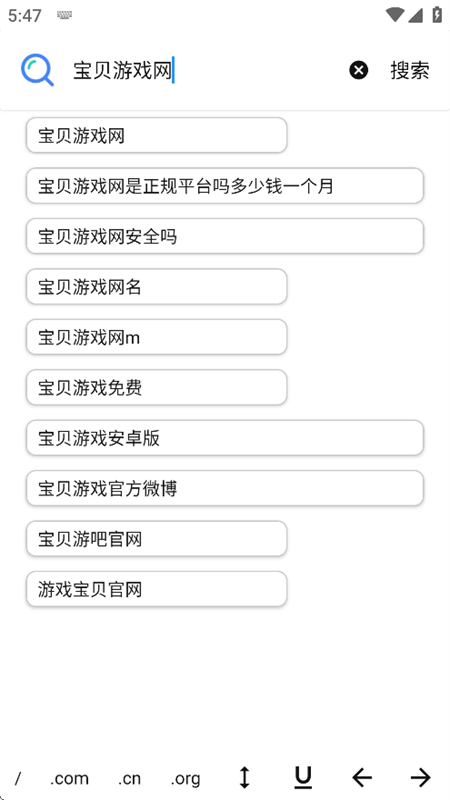Select suggestion 宝贝游戏网名
The width and height of the screenshot is (450, 800).
click(157, 287)
